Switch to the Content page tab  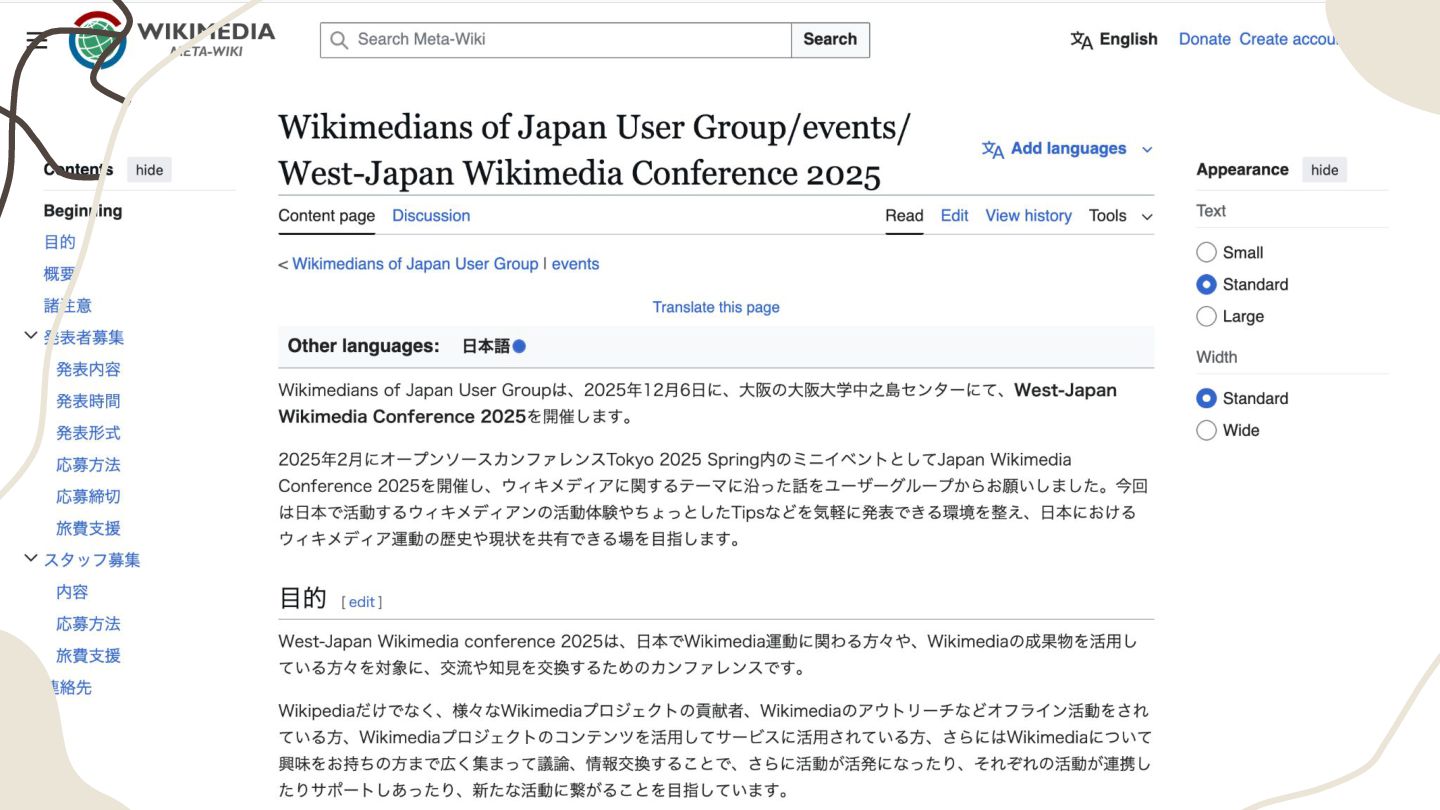326,215
